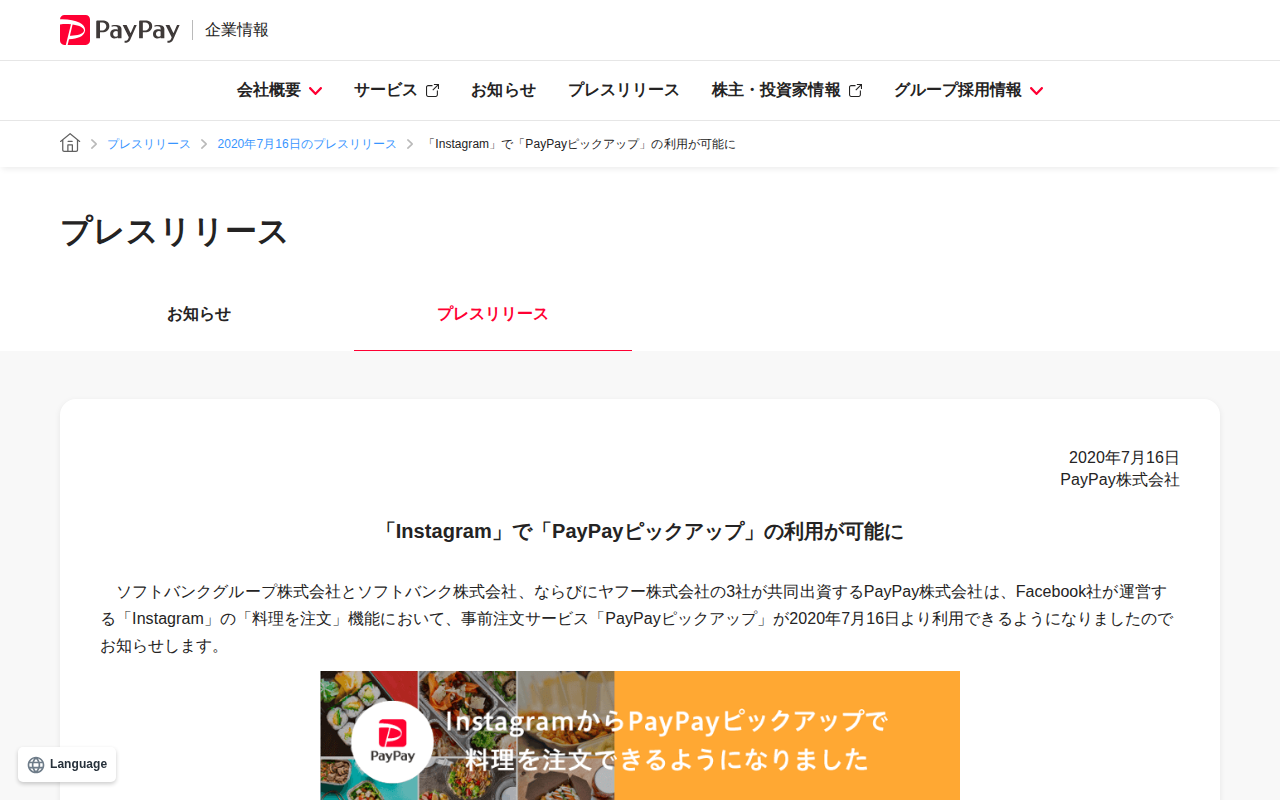Open the サービス navigation link
Viewport: 1280px width, 800px height.
tap(385, 90)
